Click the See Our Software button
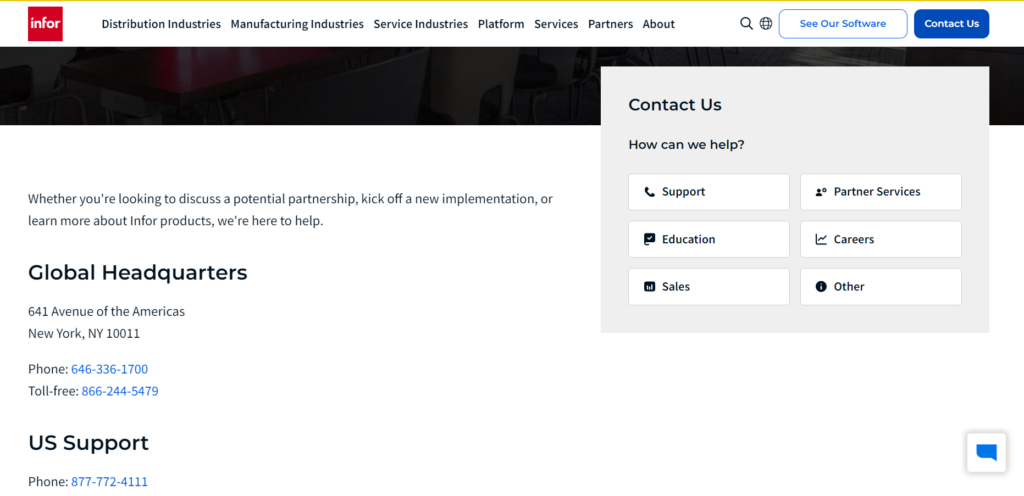This screenshot has height=496, width=1024. 842,23
